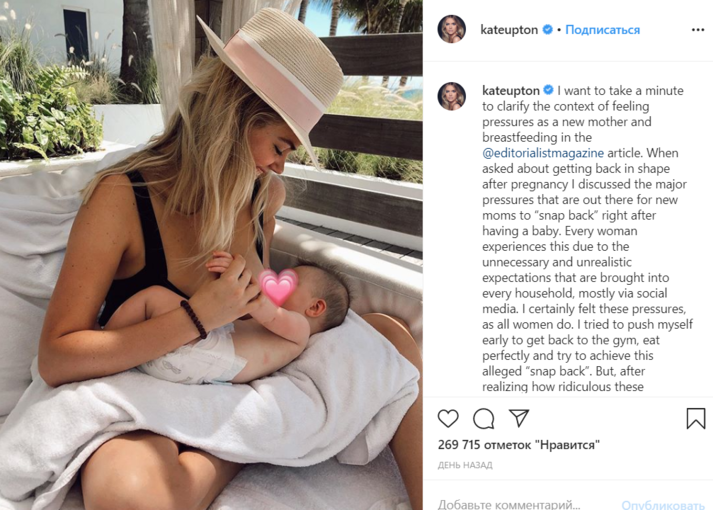Focus the Добавьте комментарий input field
The image size is (713, 510).
[523, 504]
